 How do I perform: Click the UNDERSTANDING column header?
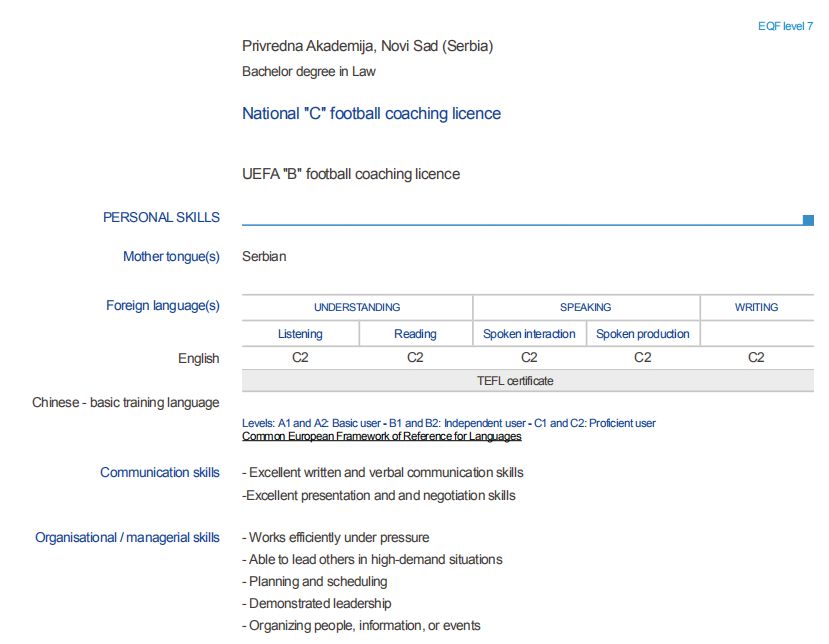click(357, 307)
